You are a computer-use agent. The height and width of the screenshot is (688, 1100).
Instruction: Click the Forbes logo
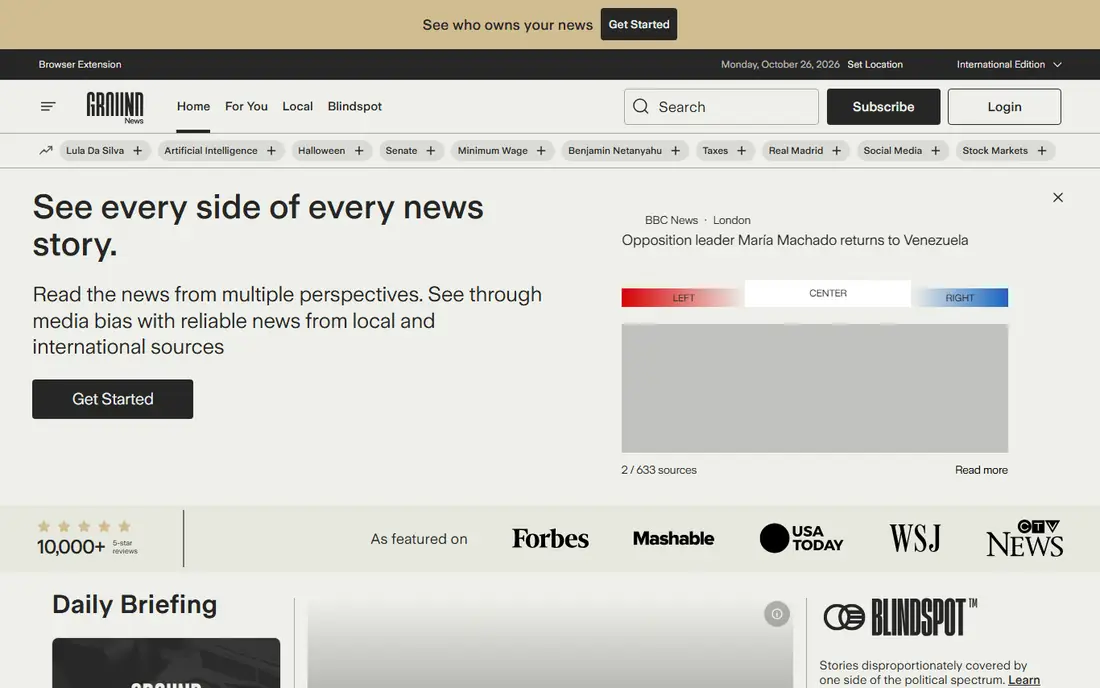tap(550, 539)
